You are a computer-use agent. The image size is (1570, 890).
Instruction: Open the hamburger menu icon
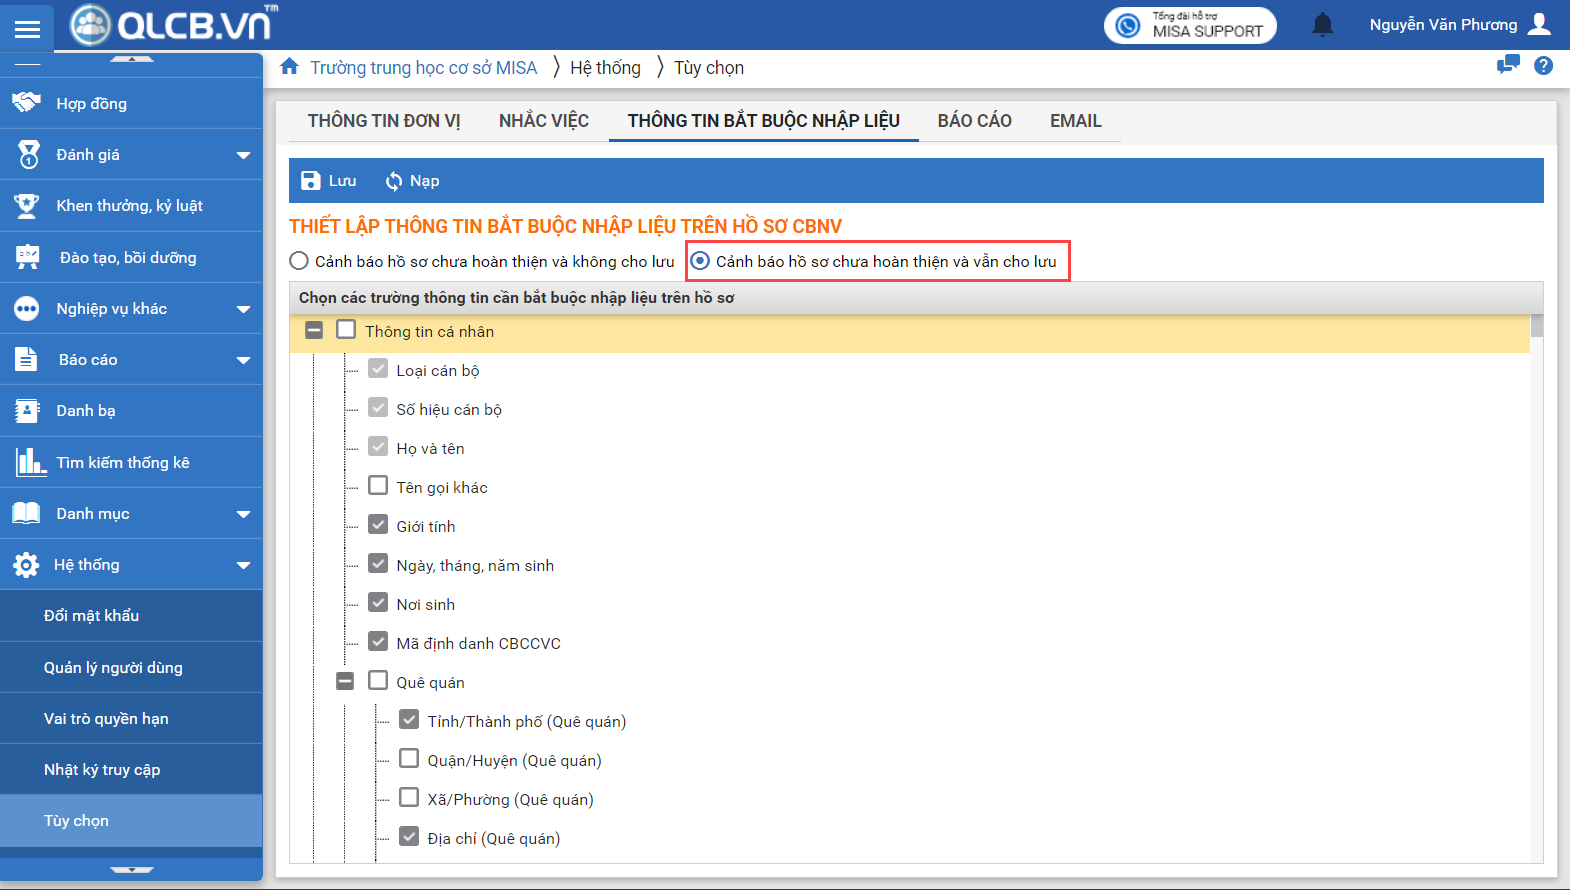27,28
